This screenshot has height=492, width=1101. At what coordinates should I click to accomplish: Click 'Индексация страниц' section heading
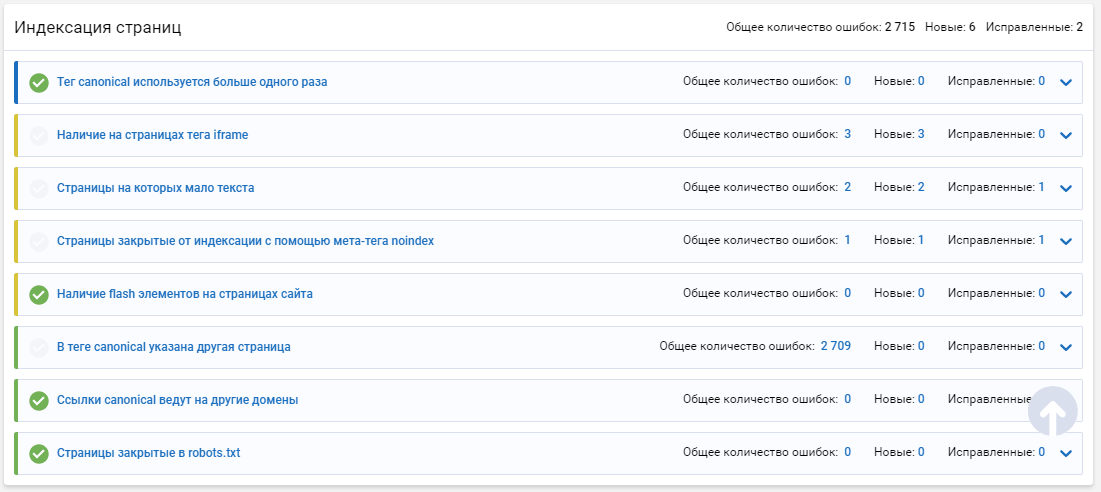pyautogui.click(x=98, y=28)
